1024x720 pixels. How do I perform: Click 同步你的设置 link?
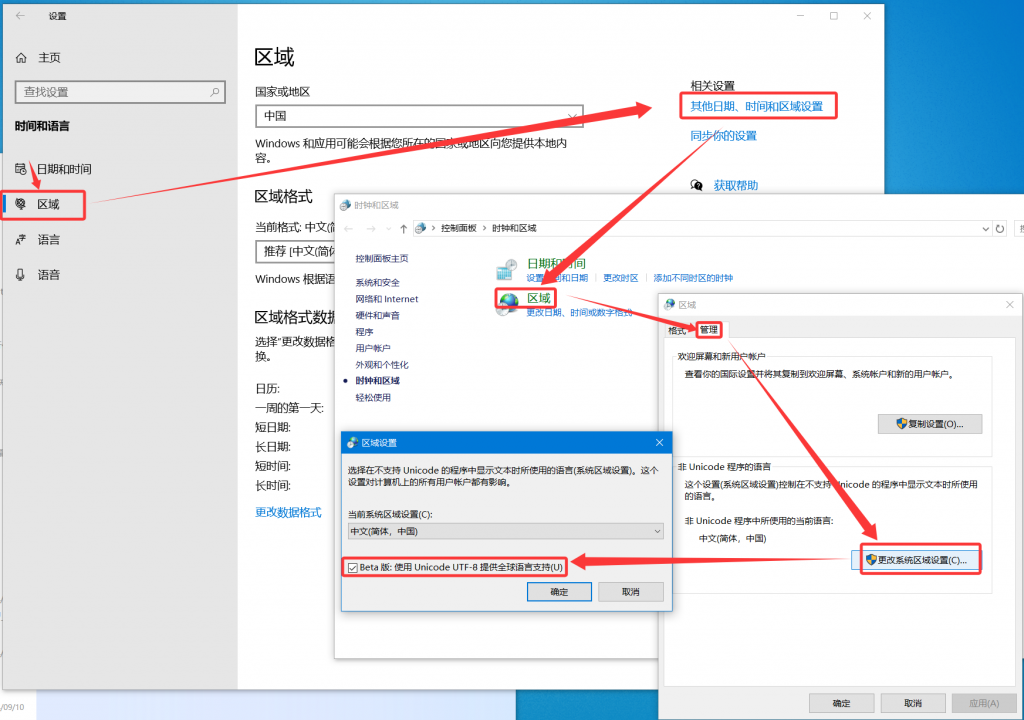click(x=724, y=136)
